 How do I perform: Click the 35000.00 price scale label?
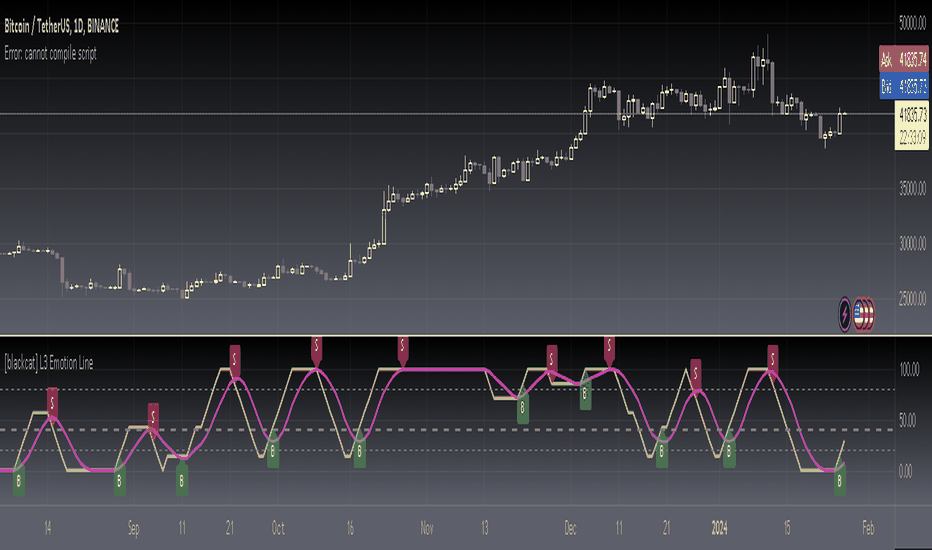912,189
